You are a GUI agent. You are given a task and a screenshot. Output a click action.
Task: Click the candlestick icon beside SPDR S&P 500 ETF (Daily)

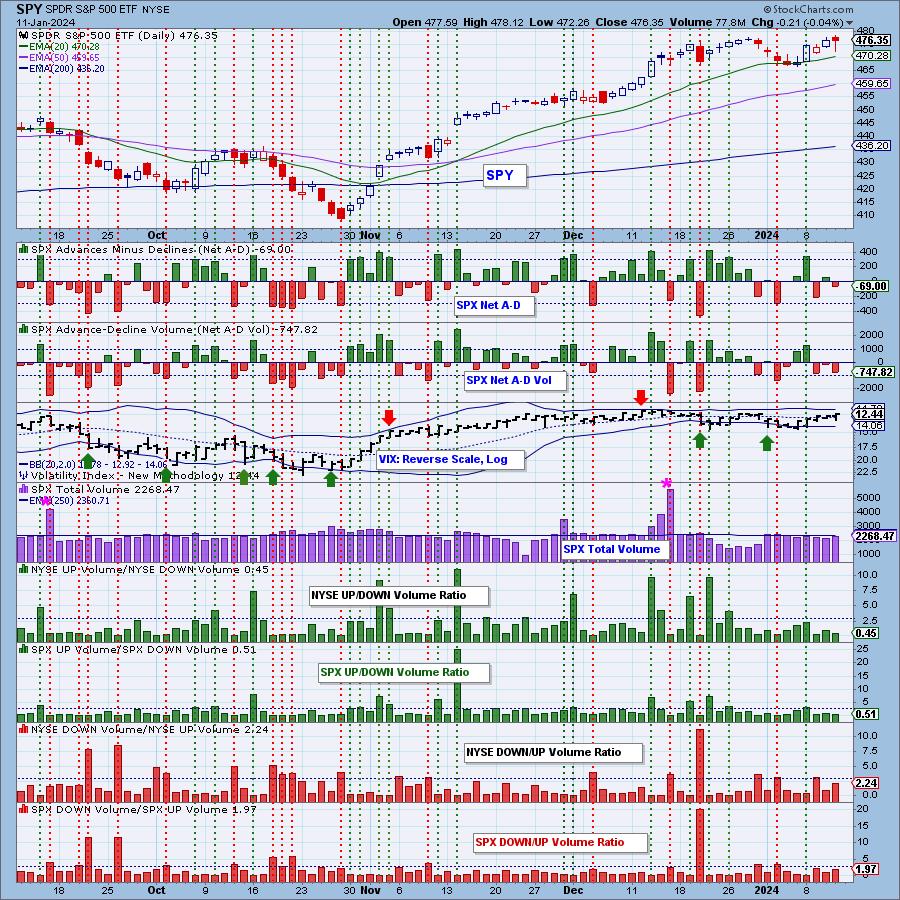coord(24,36)
